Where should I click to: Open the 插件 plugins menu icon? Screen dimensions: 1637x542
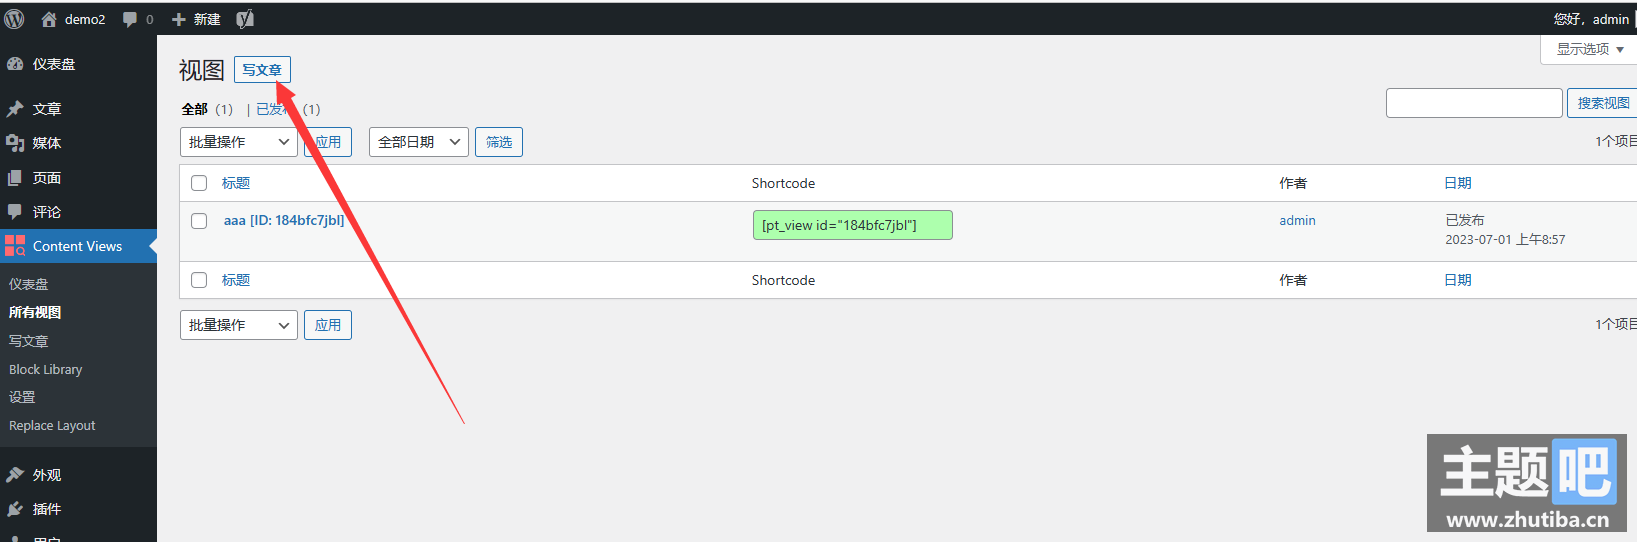15,509
